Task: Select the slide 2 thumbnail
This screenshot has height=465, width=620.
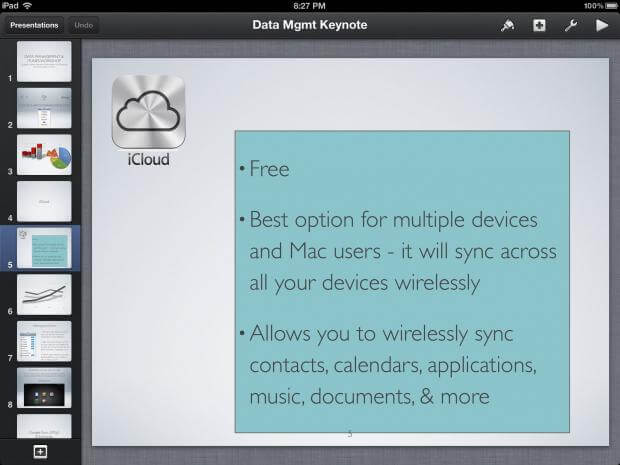Action: [44, 108]
